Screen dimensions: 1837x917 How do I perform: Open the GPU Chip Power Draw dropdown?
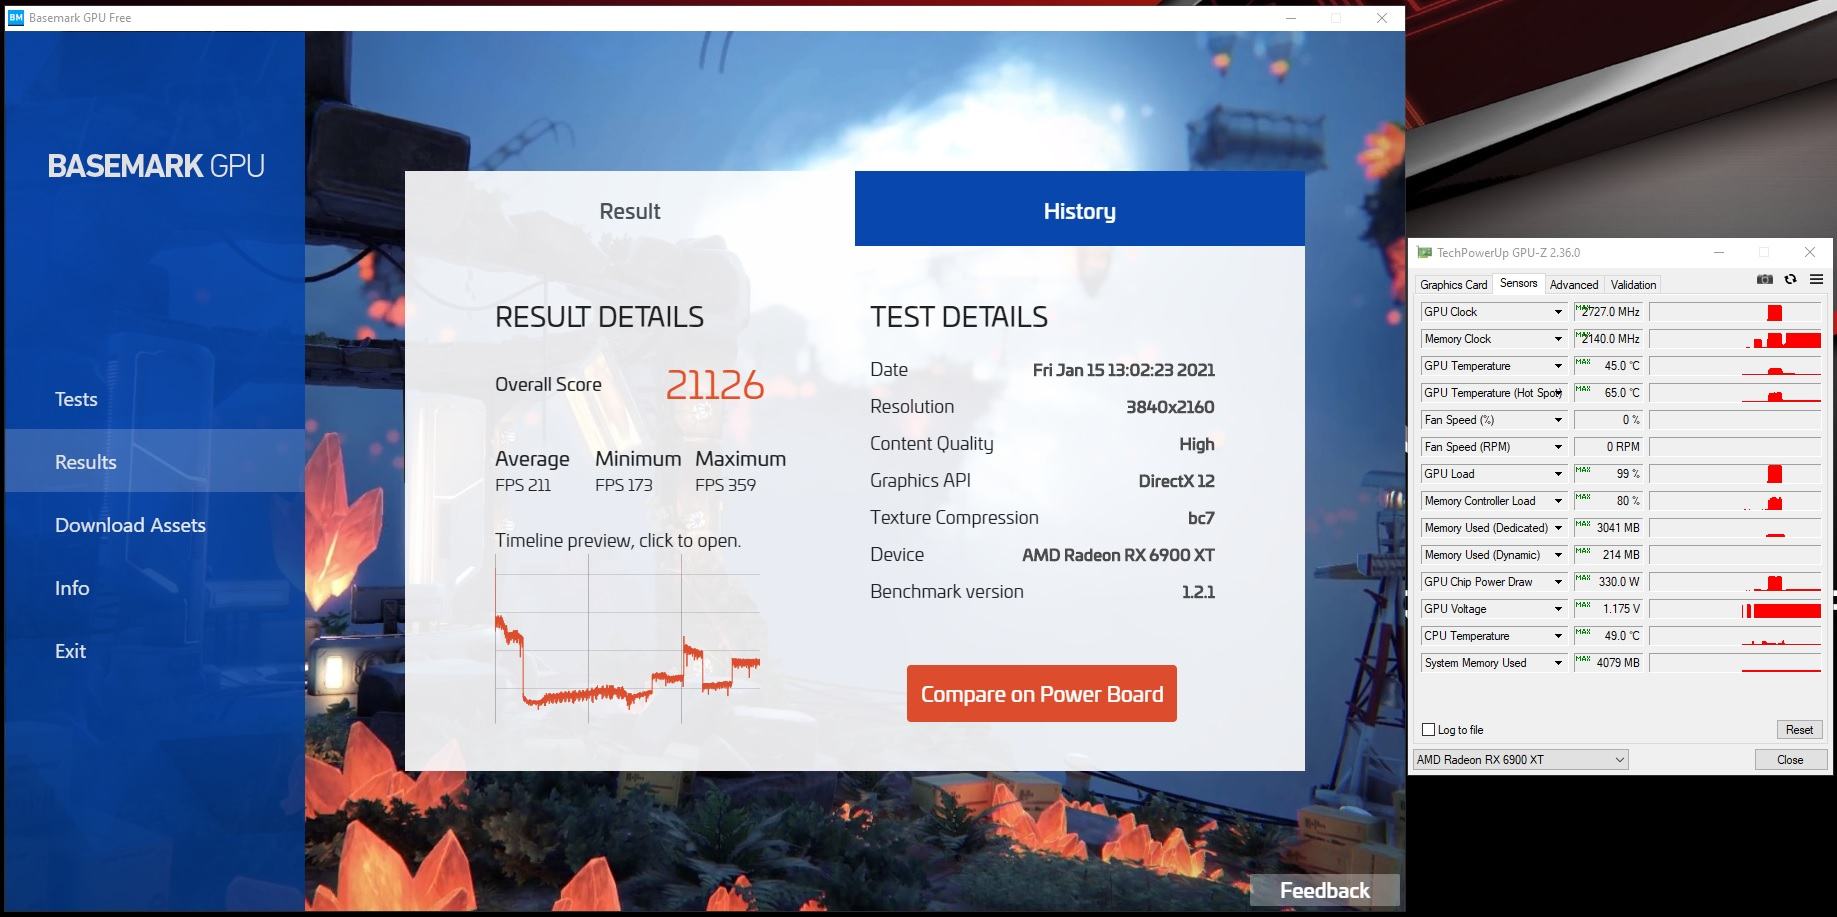point(1557,582)
